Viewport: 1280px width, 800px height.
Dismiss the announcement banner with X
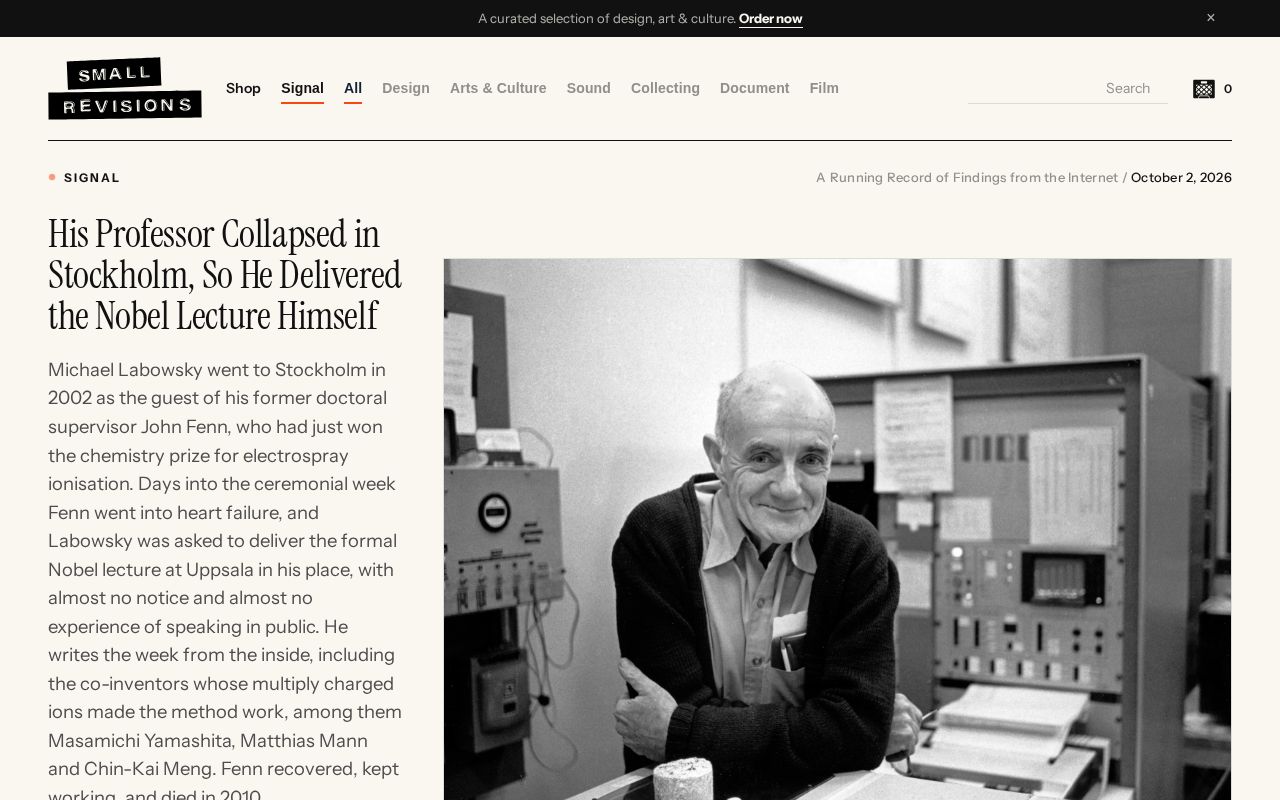(1211, 18)
